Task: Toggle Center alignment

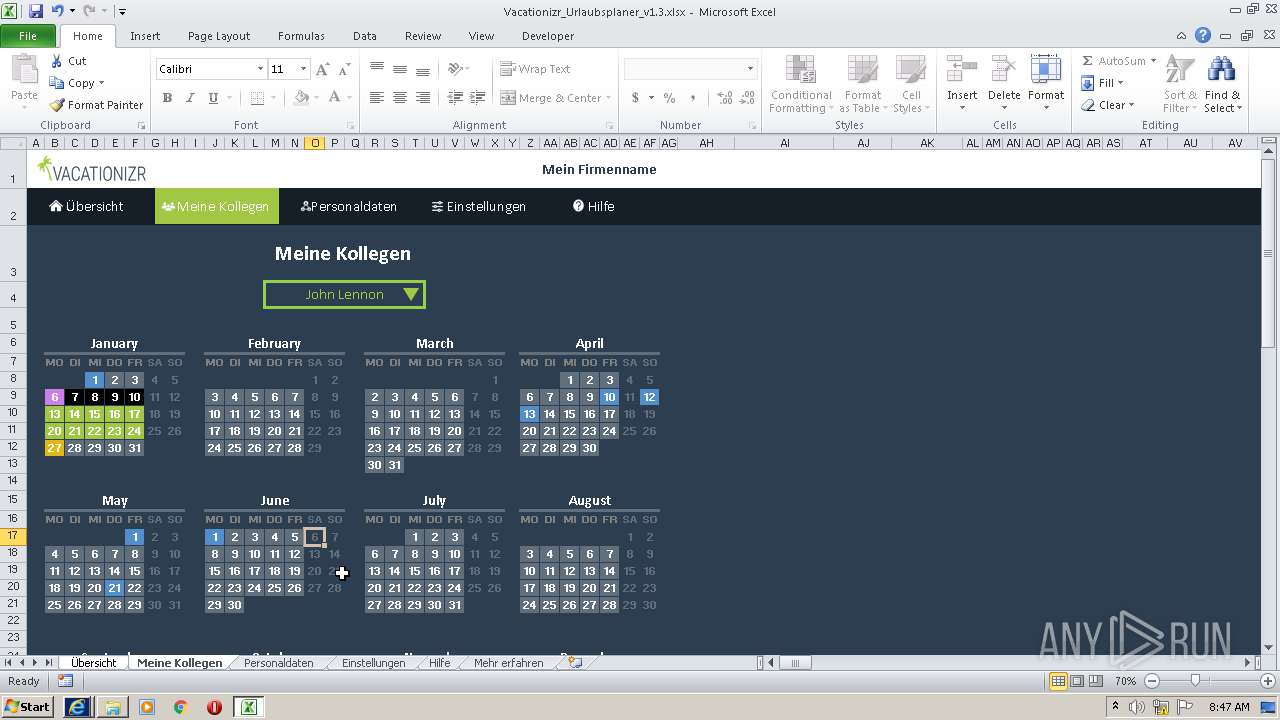Action: [400, 98]
